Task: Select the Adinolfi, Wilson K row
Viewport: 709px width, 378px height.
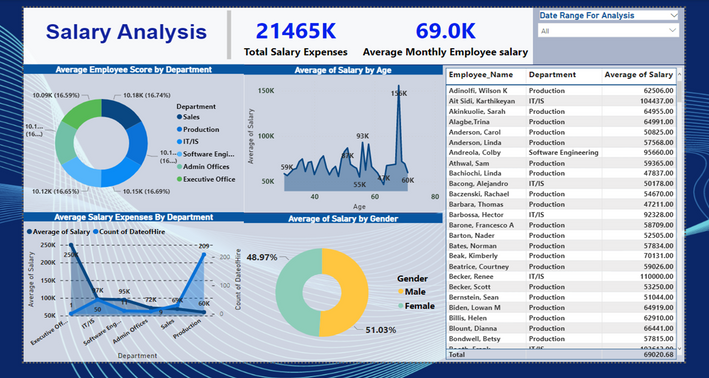Action: pyautogui.click(x=561, y=90)
